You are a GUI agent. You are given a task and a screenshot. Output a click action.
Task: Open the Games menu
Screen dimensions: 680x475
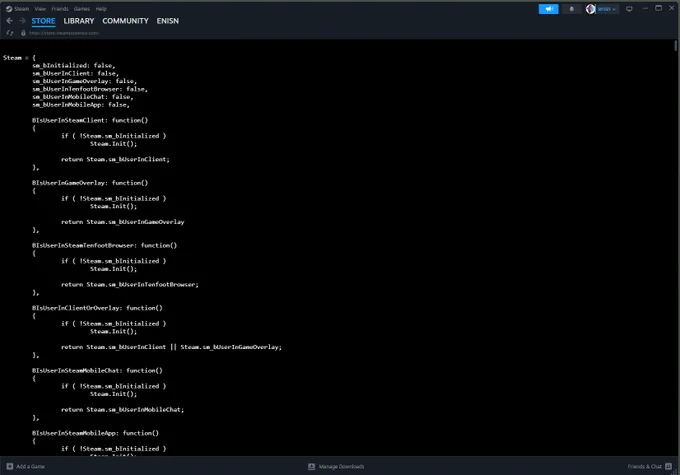click(82, 9)
